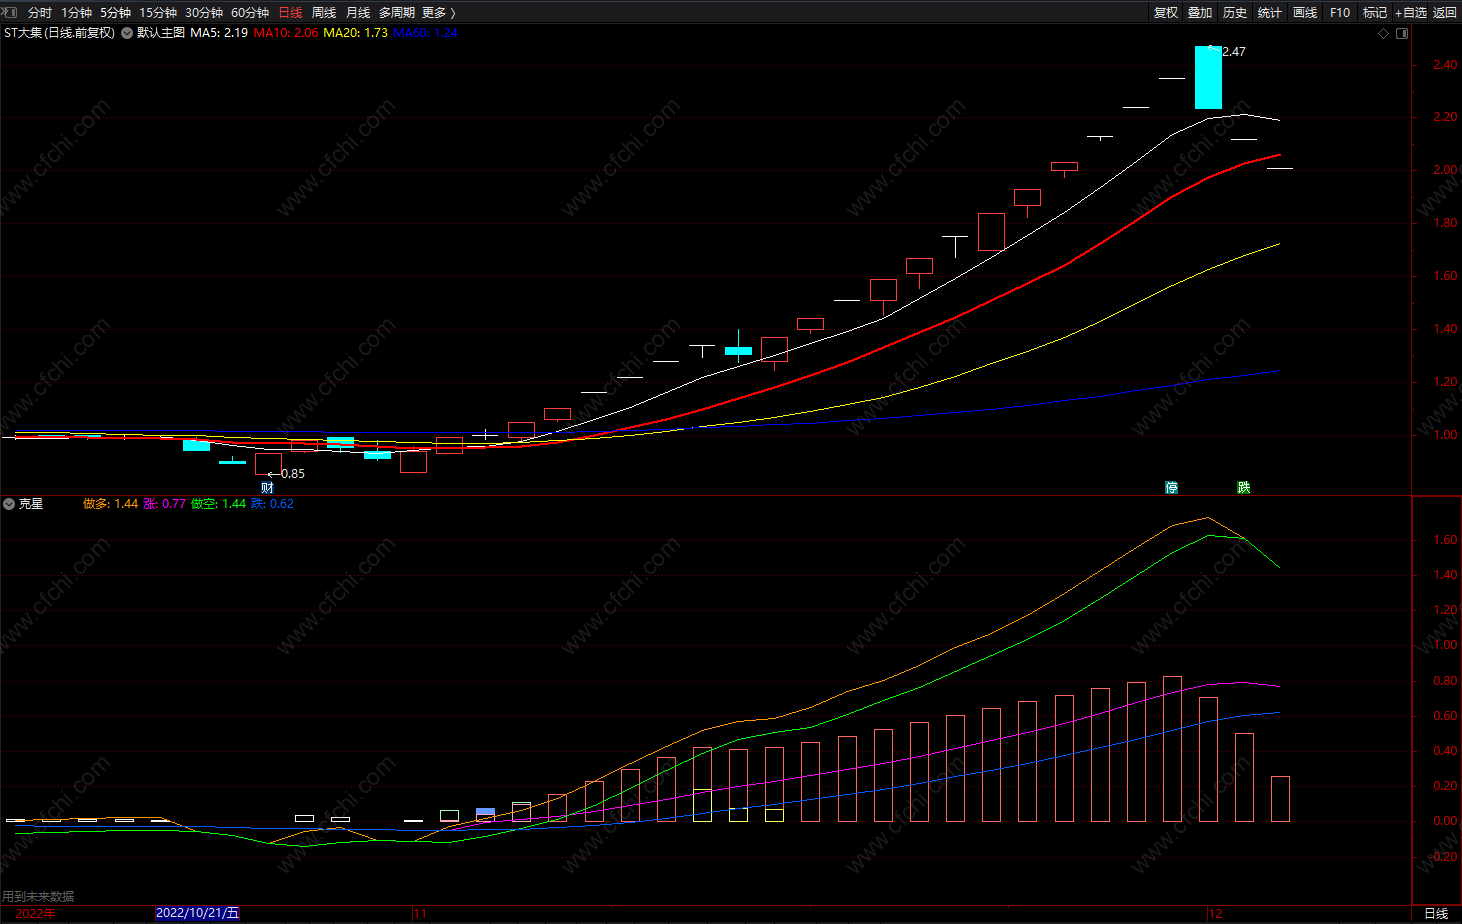Image resolution: width=1462 pixels, height=924 pixels.
Task: Expand the 更多 periods menu
Action: [438, 13]
